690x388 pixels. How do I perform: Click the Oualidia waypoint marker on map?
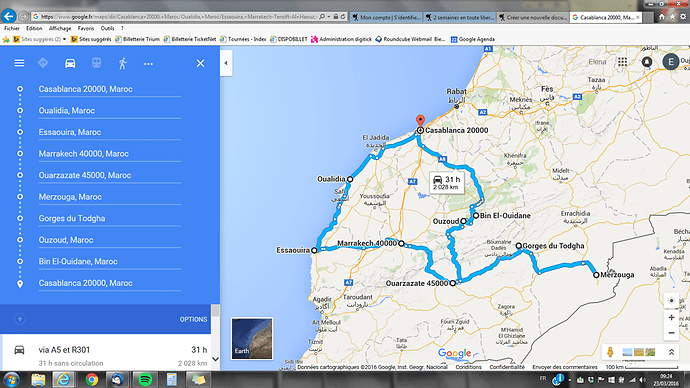[x=350, y=179]
